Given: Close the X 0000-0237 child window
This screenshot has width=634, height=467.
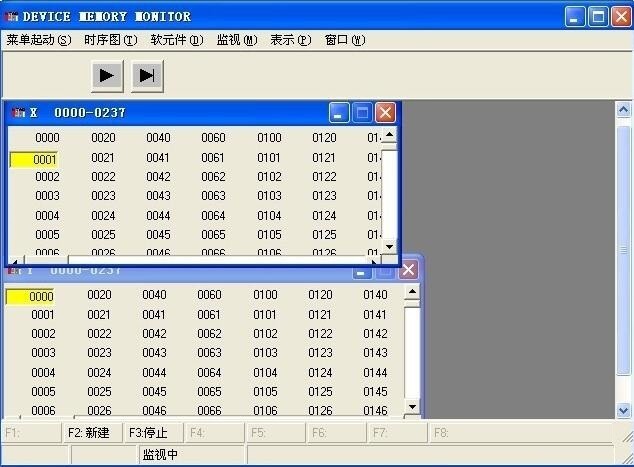Looking at the screenshot, I should point(385,112).
